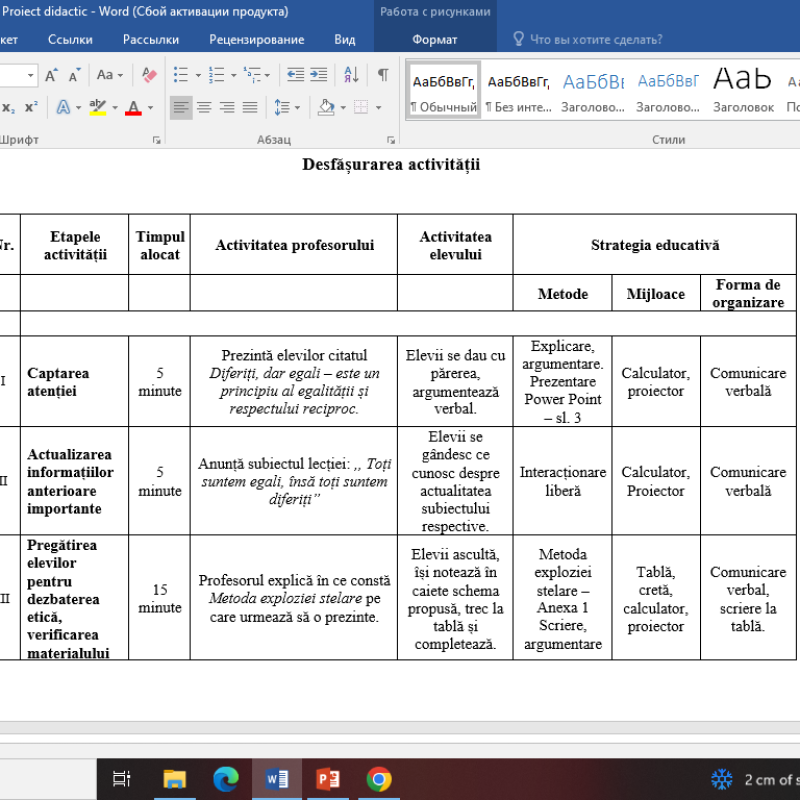The image size is (800, 800).
Task: Apply text highlight color
Action: (97, 107)
